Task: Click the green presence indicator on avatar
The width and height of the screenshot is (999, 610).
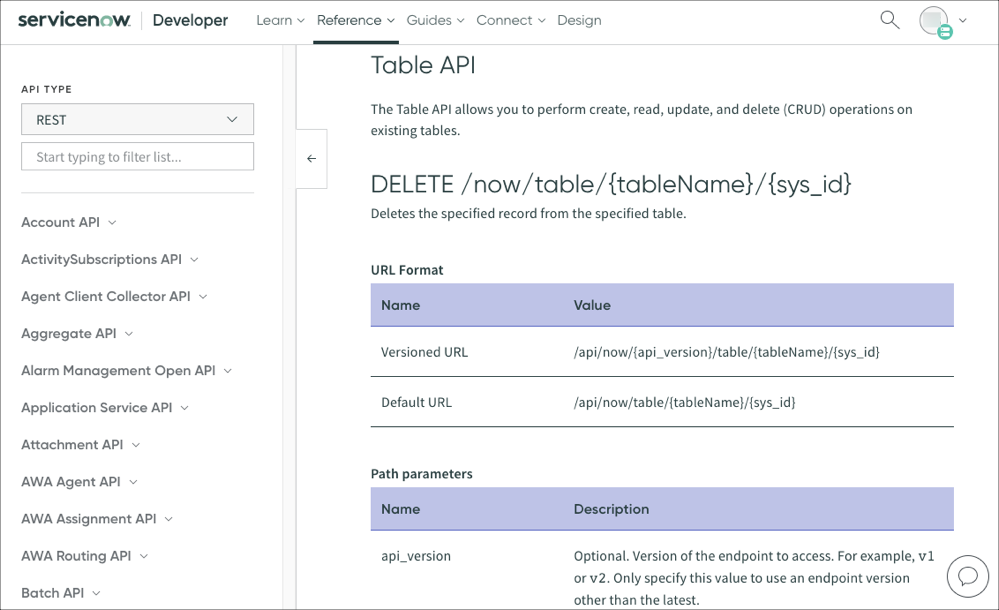Action: (x=944, y=31)
